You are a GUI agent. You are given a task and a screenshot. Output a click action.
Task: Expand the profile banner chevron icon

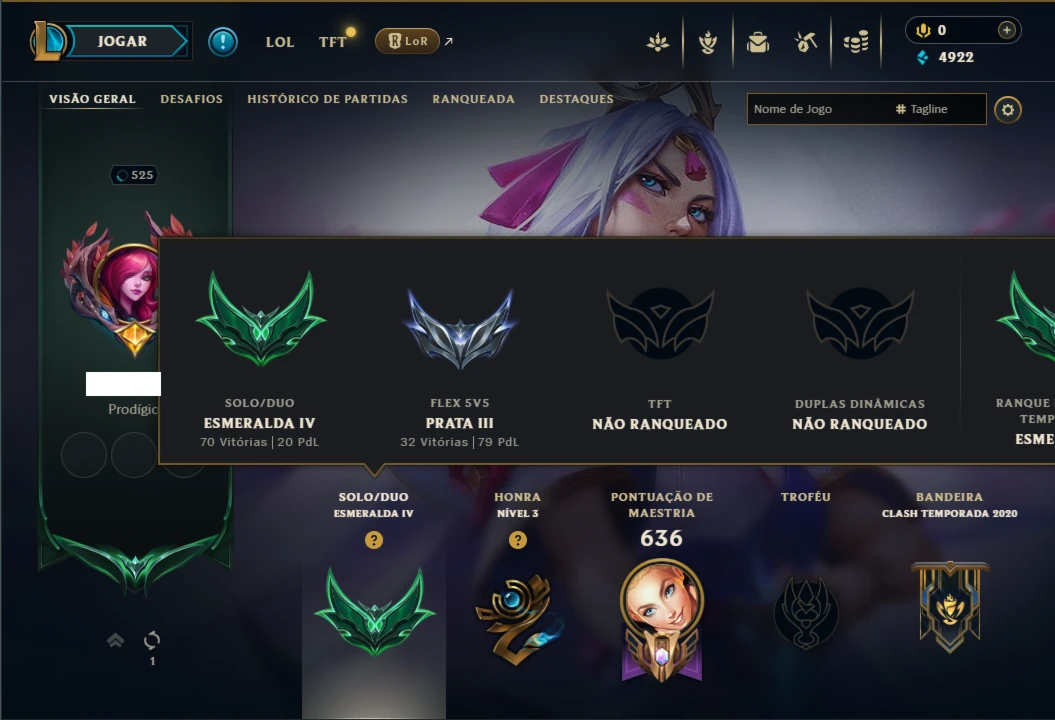pyautogui.click(x=116, y=640)
